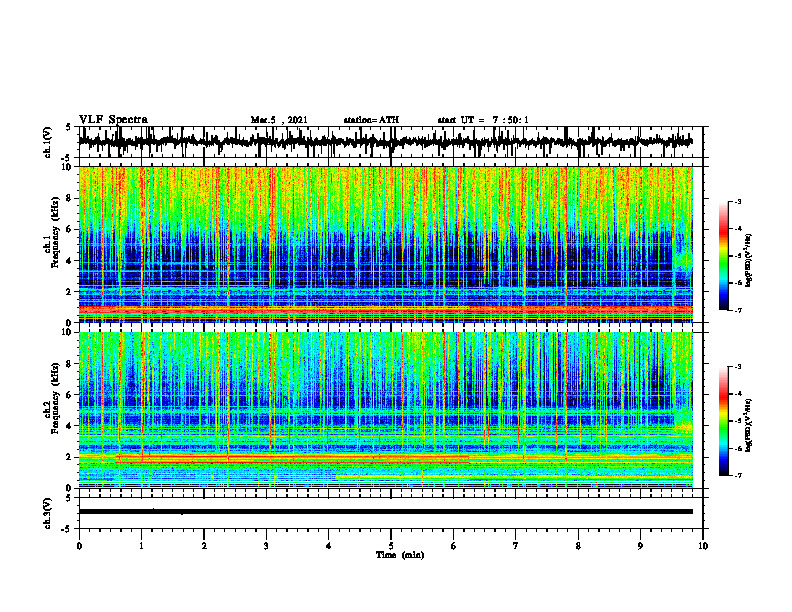Viewport: 792px width, 612px height.
Task: Click the ch.2 colorbar 'log(PSD)' label
Action: coord(749,425)
